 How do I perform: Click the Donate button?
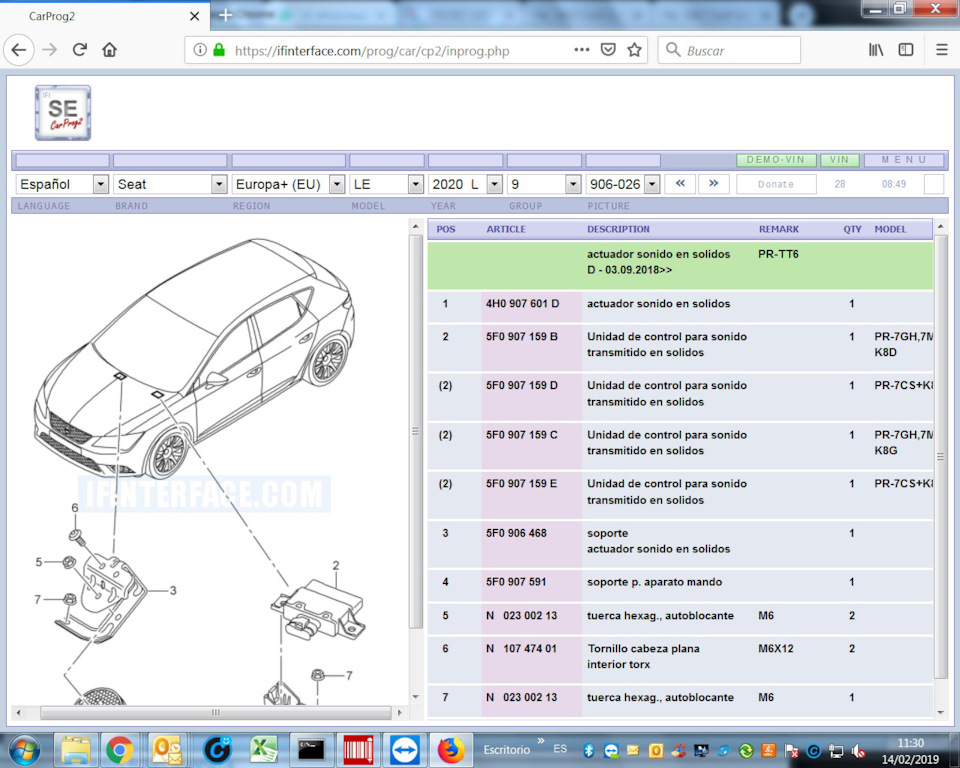click(776, 183)
